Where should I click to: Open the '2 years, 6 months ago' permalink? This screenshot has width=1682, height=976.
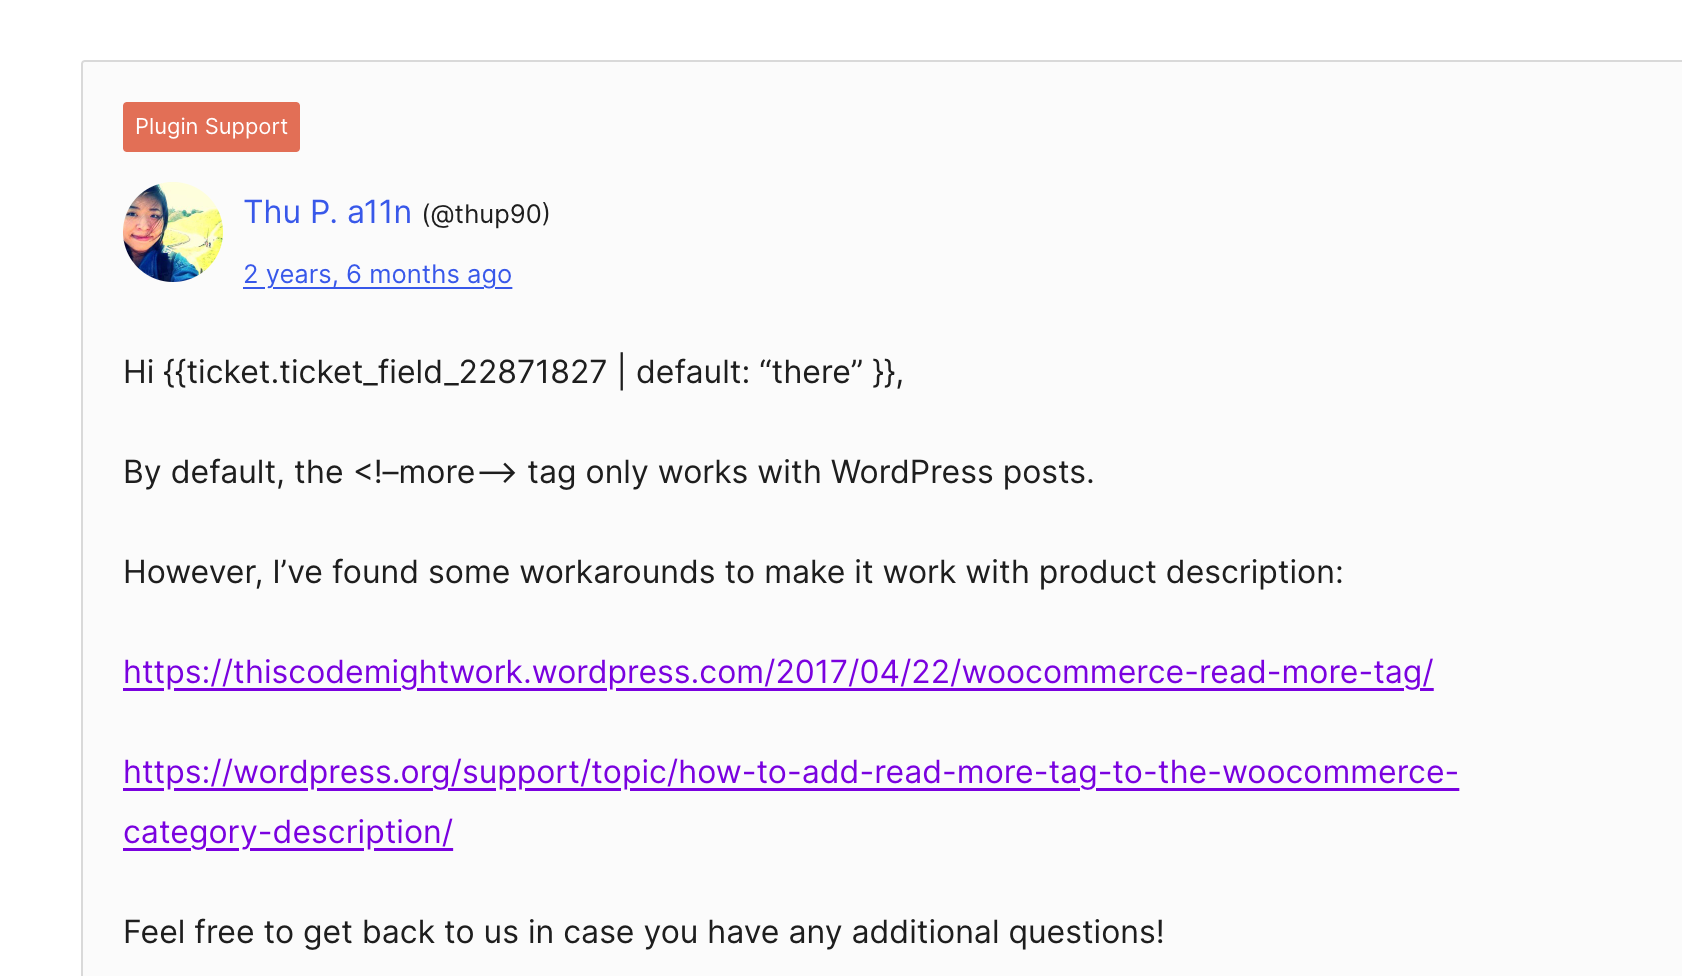tap(377, 274)
